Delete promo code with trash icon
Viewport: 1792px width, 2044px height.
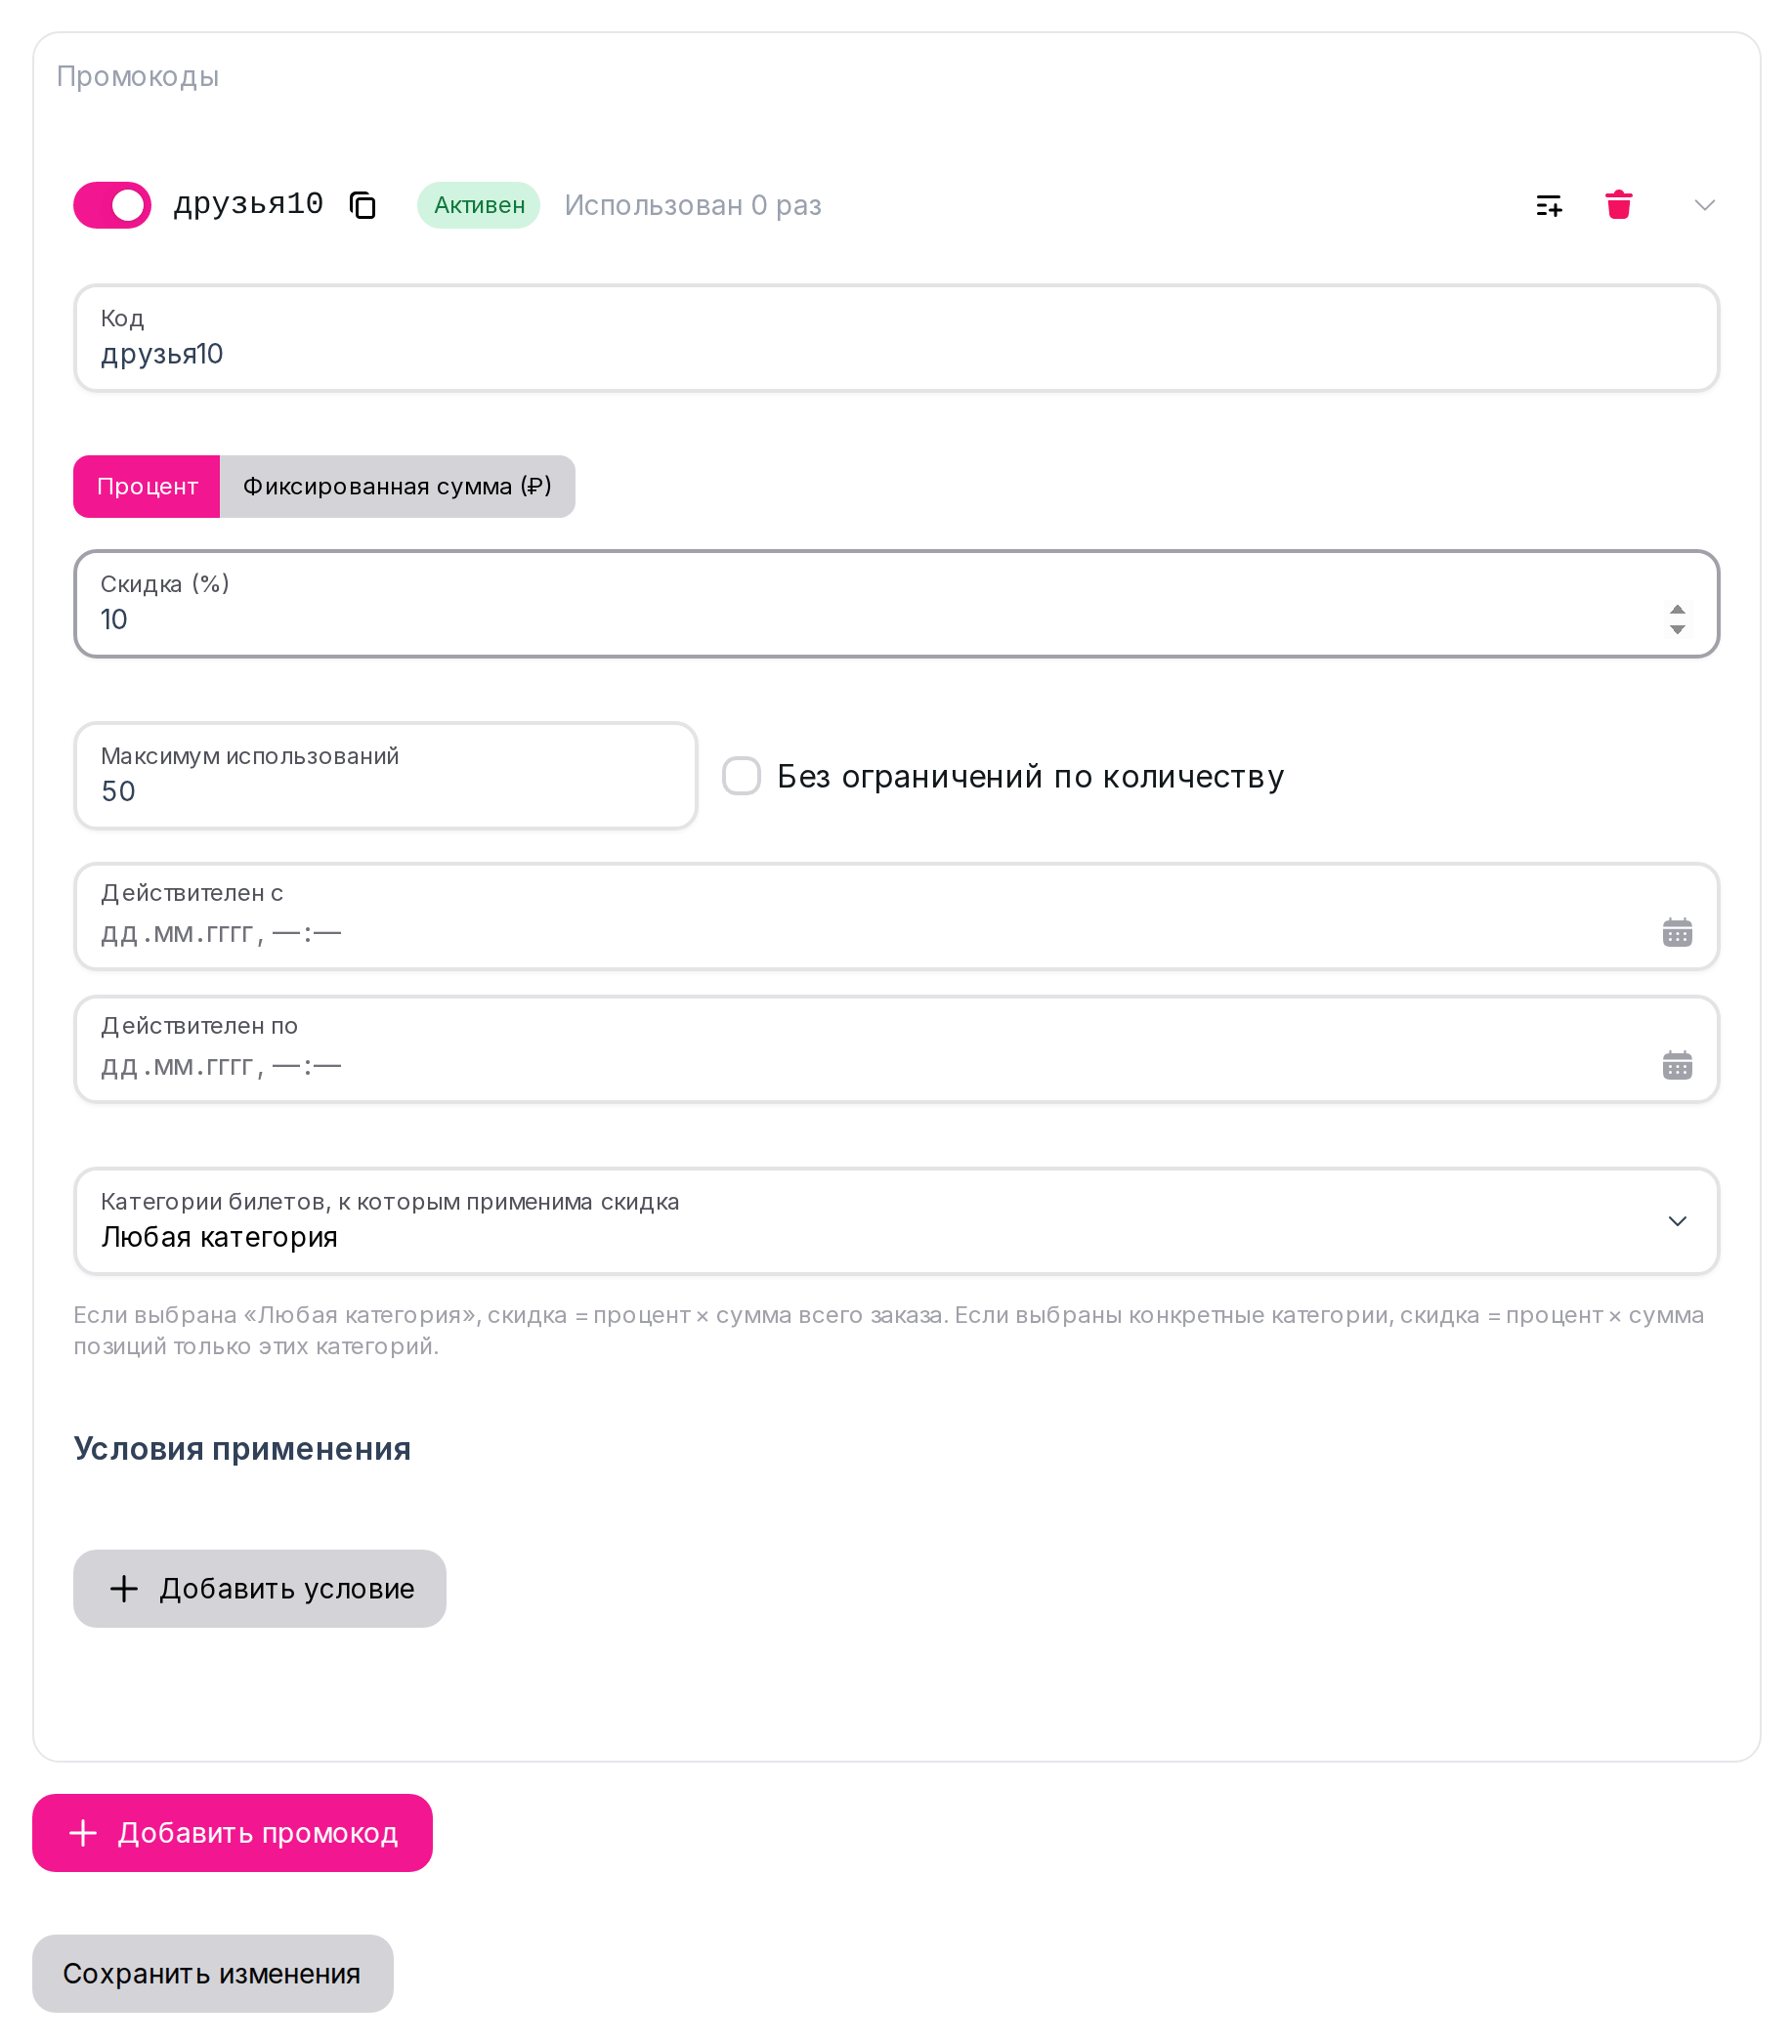(x=1618, y=205)
